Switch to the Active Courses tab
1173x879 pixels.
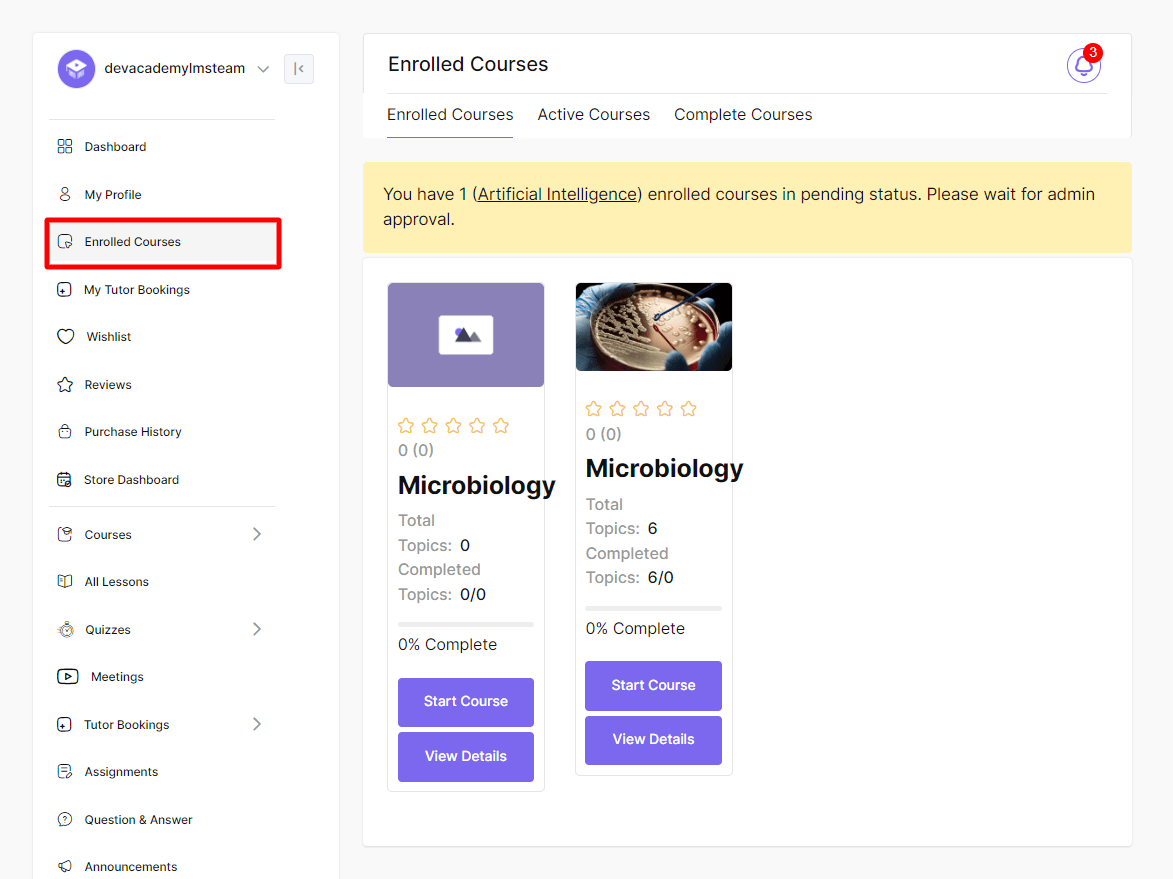[593, 114]
